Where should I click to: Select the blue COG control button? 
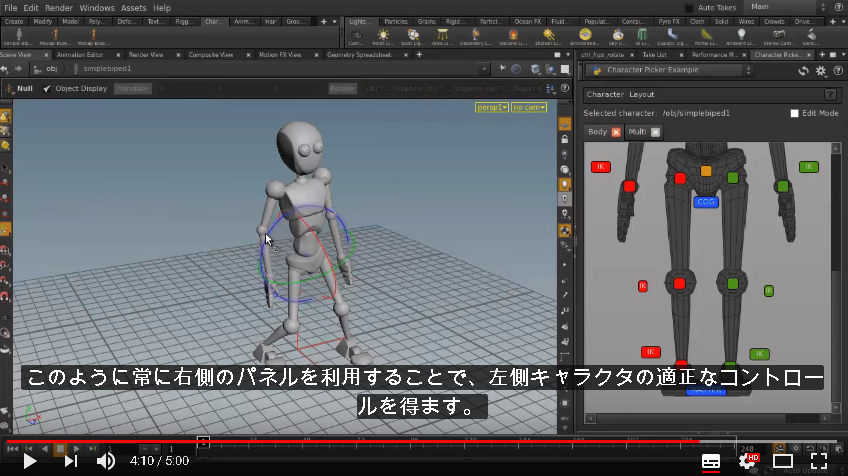coord(706,202)
